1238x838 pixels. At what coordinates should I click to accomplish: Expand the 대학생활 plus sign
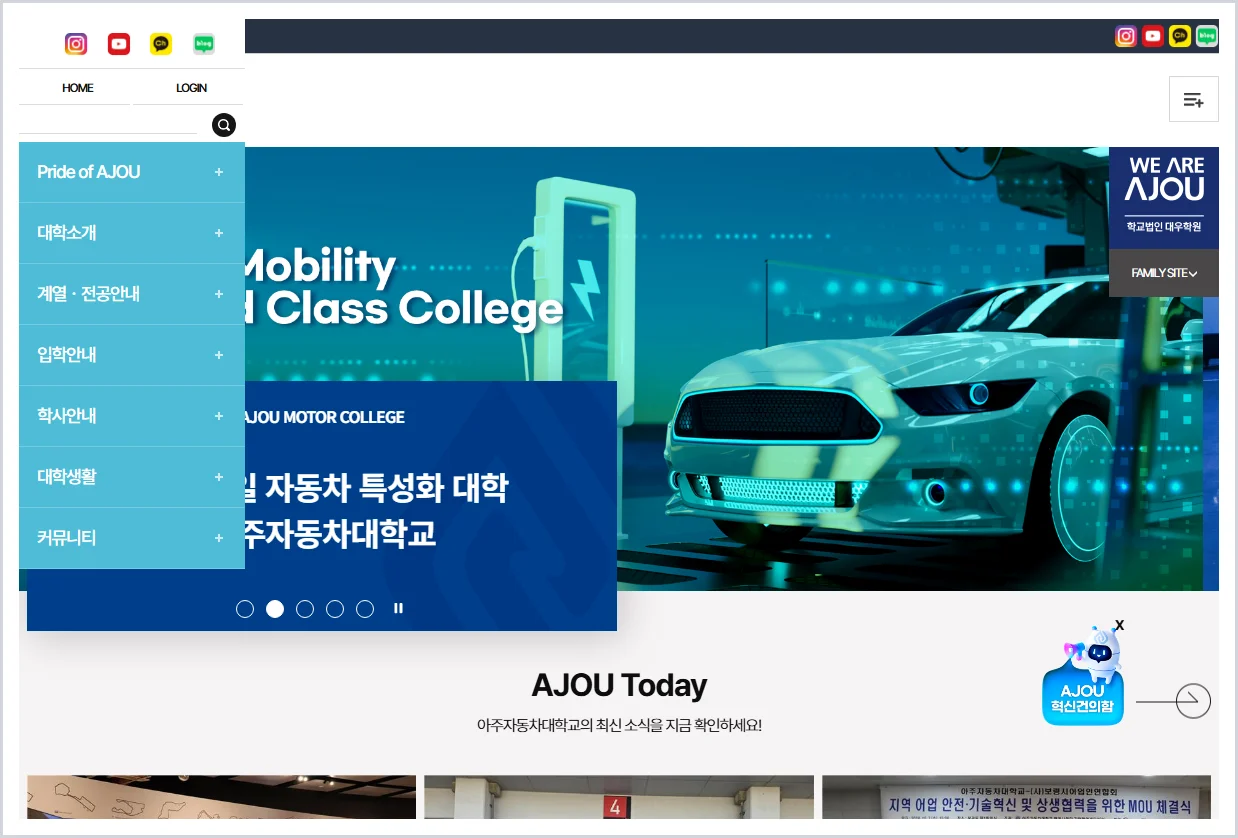[x=219, y=477]
